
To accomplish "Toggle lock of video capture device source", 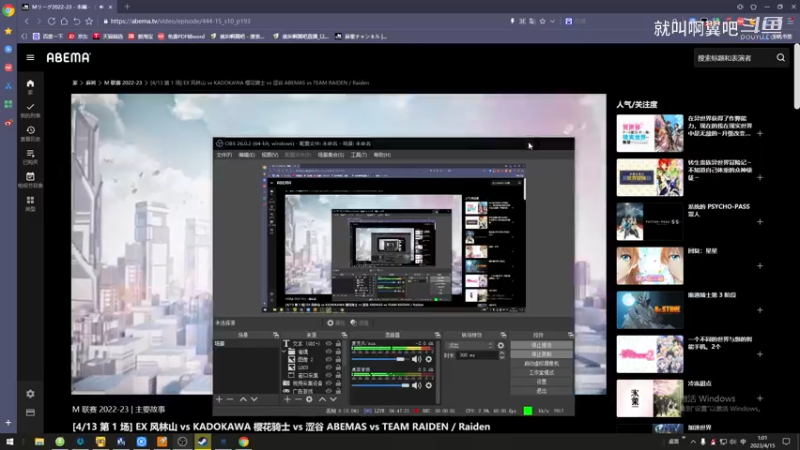I will click(338, 383).
